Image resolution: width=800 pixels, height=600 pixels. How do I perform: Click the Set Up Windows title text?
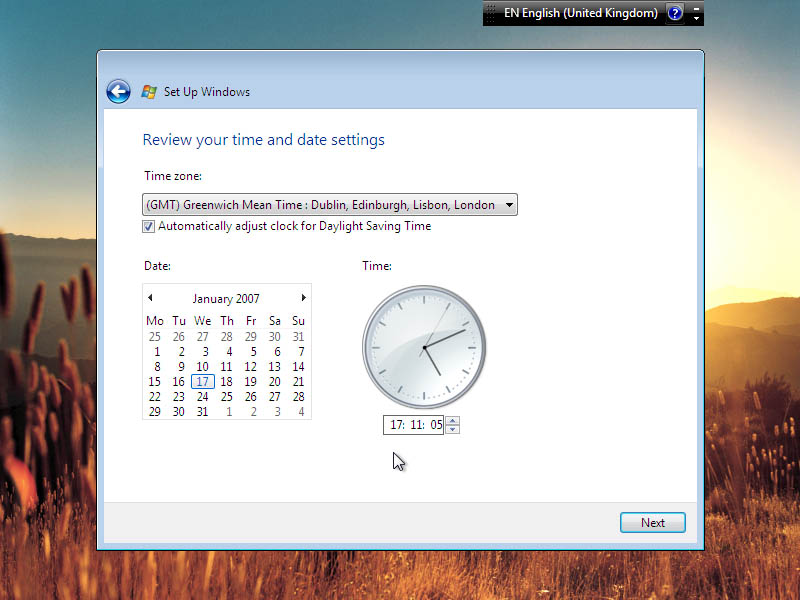(207, 92)
